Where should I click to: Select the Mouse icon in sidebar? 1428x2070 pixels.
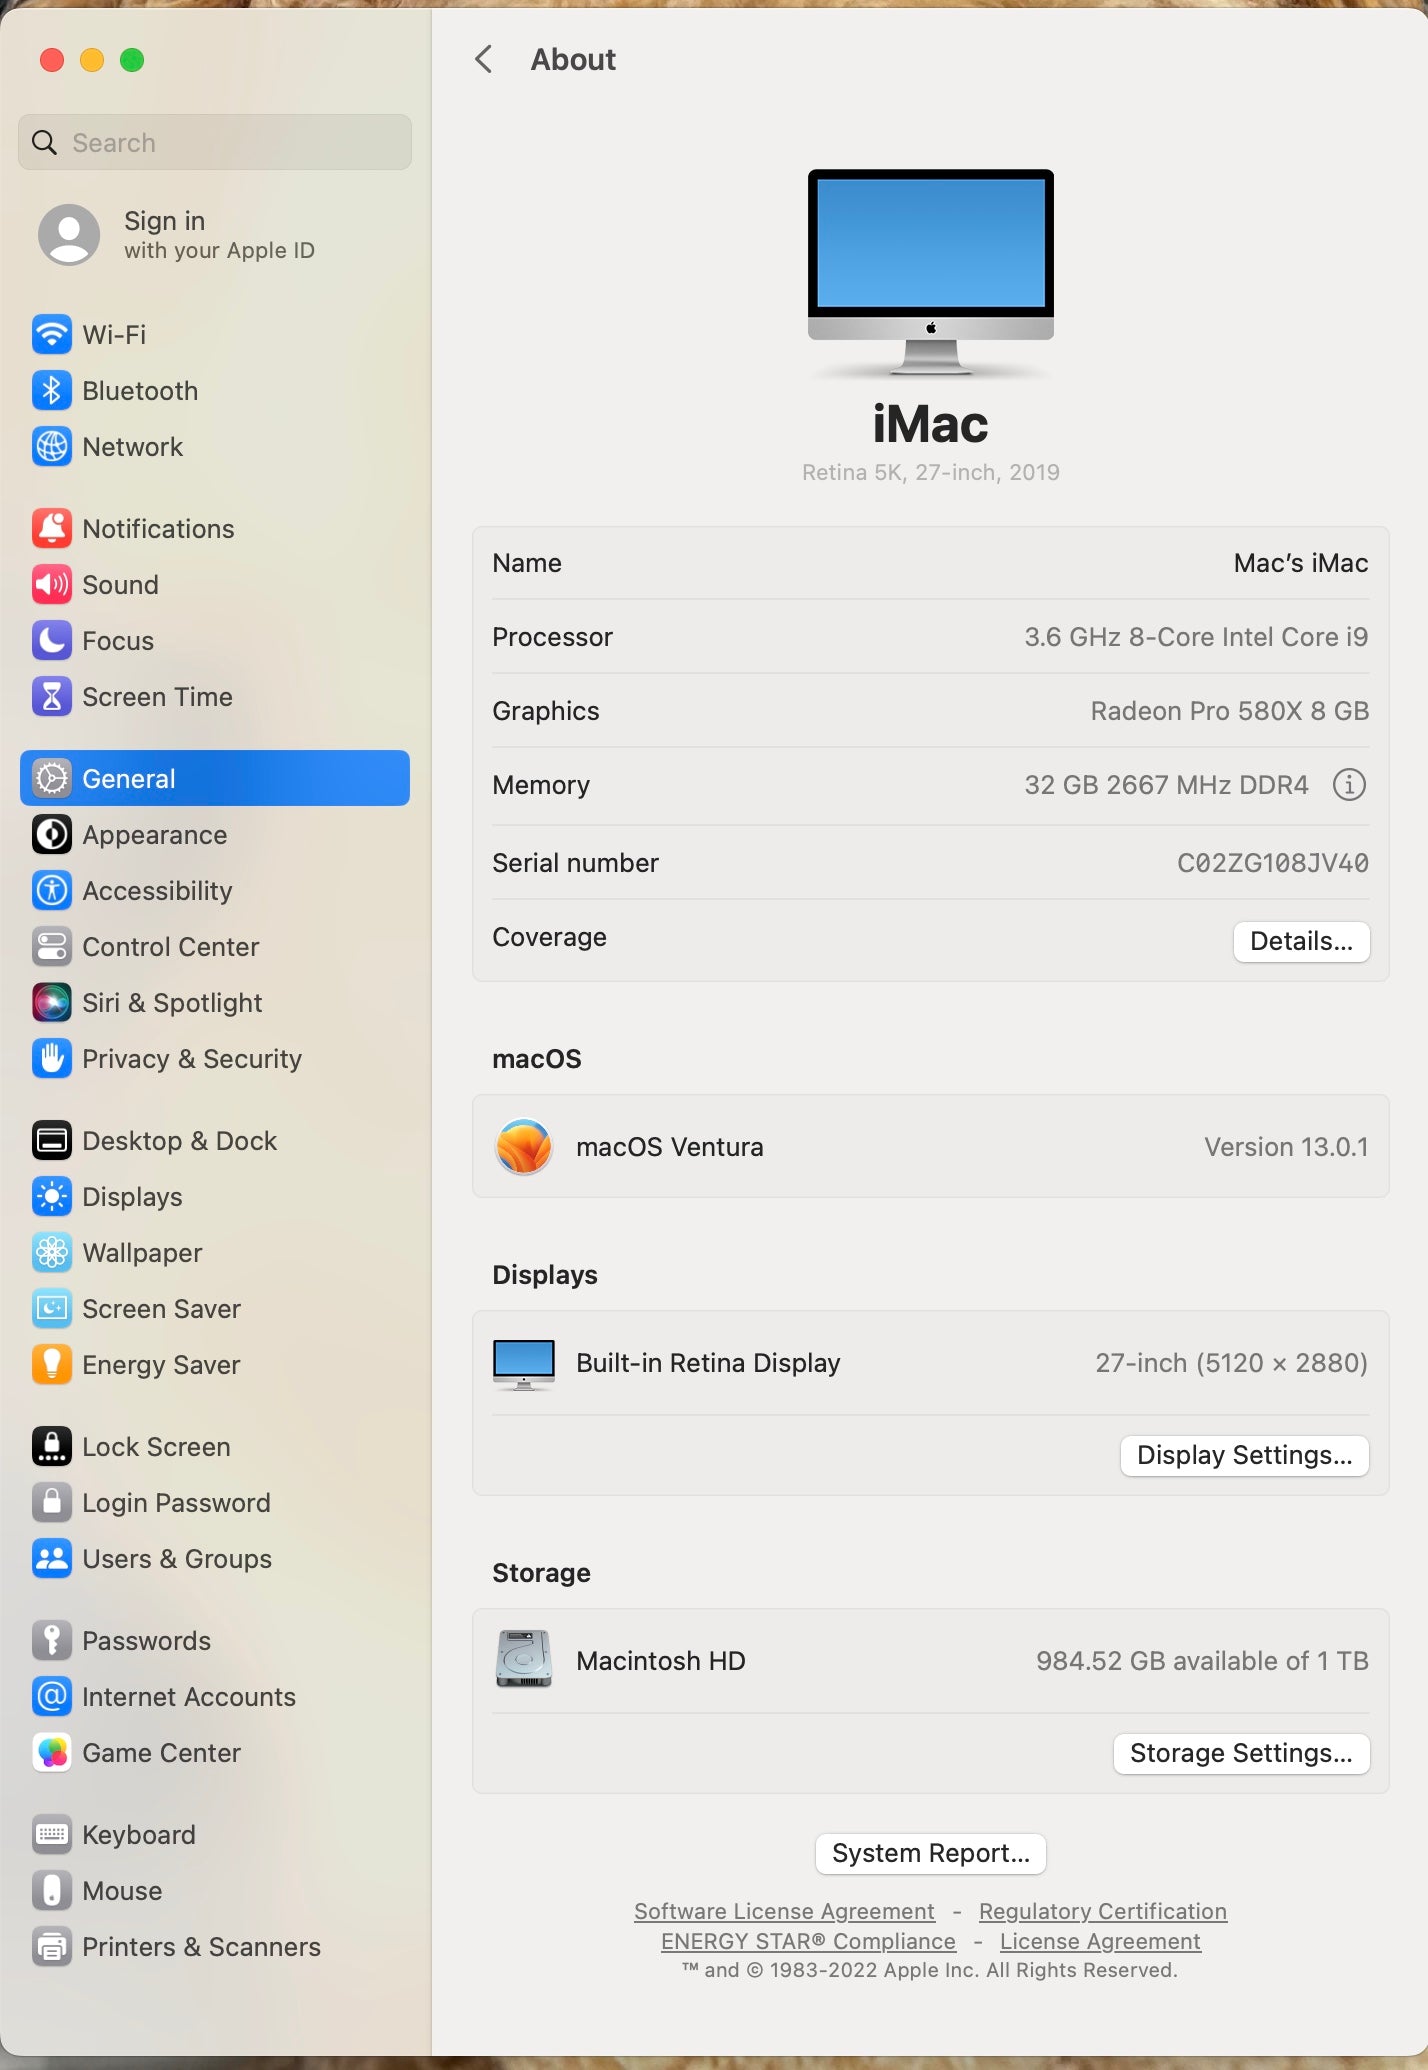52,1891
